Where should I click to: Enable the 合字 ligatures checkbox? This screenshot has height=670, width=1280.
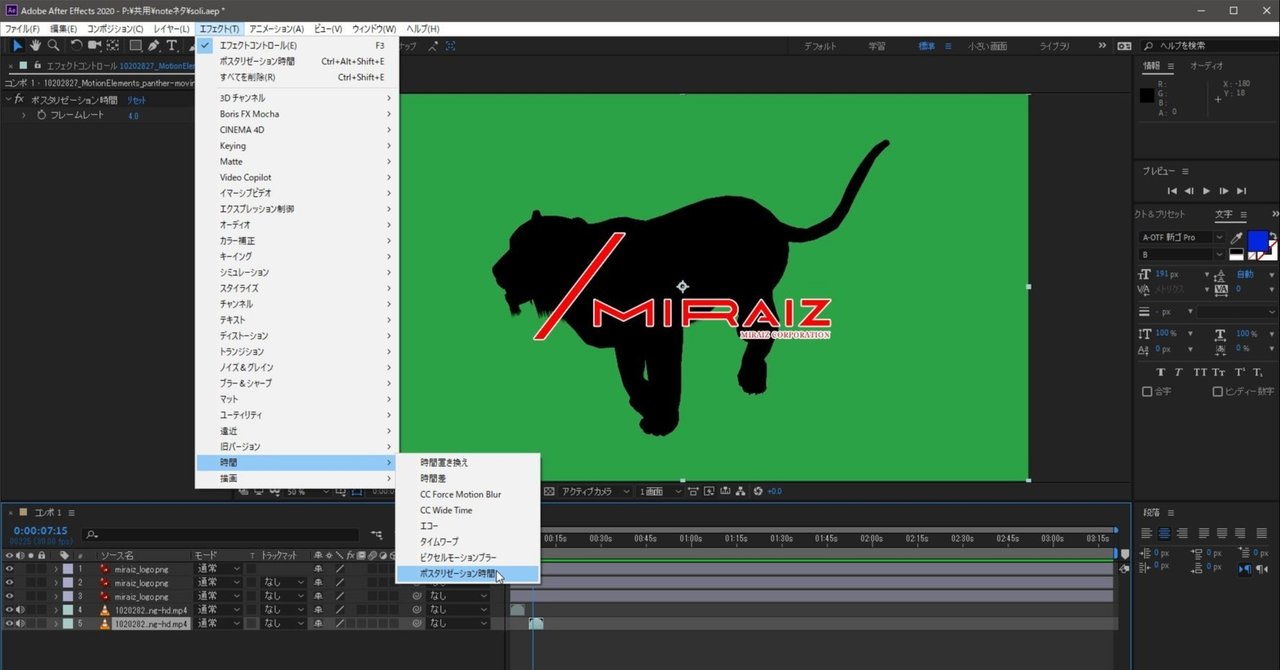point(1147,392)
